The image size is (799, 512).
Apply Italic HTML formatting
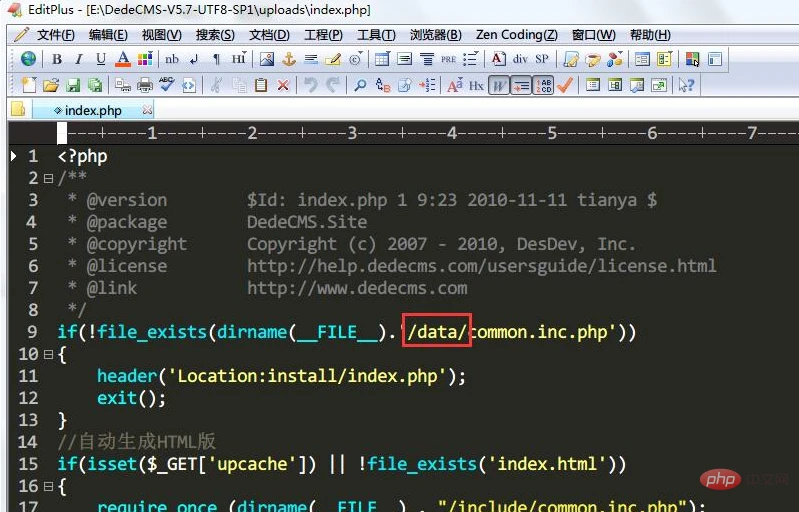pos(78,59)
